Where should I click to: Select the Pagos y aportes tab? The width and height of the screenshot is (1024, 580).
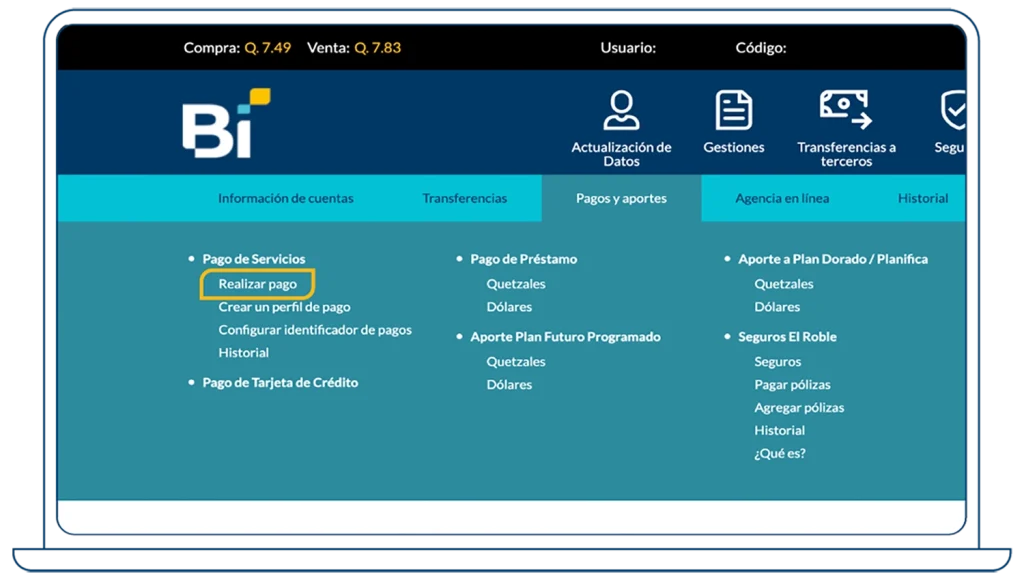(621, 198)
